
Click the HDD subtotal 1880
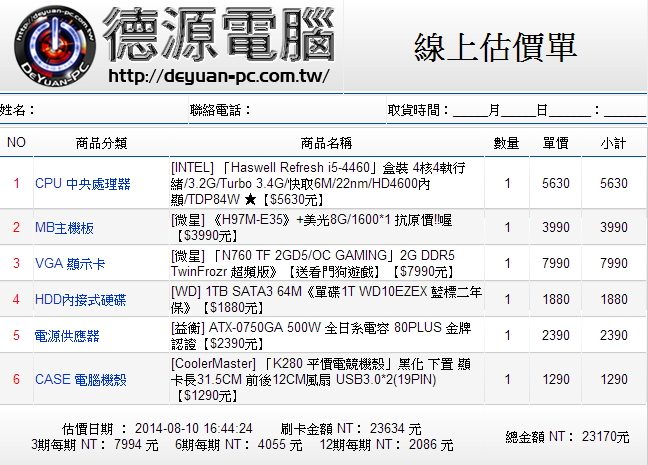614,299
